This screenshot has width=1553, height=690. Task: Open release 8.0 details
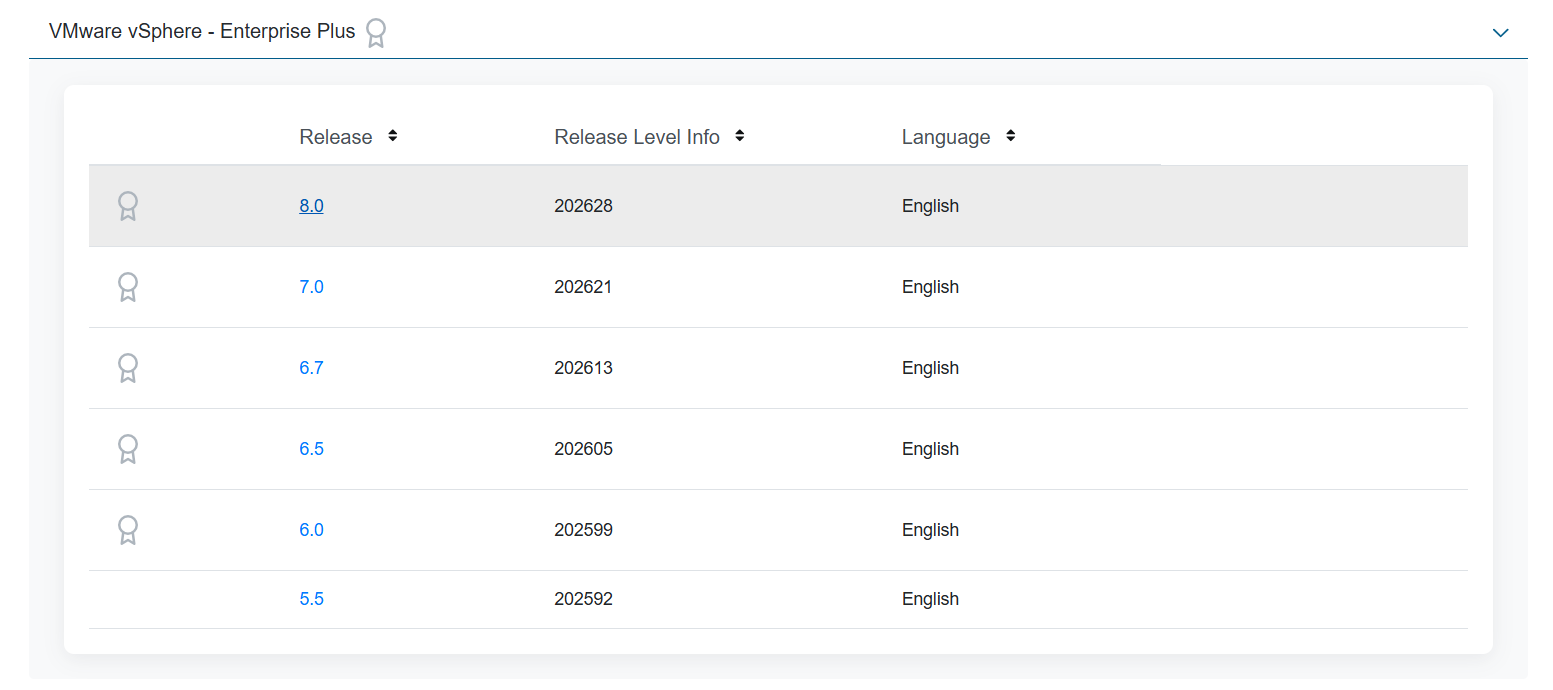311,205
